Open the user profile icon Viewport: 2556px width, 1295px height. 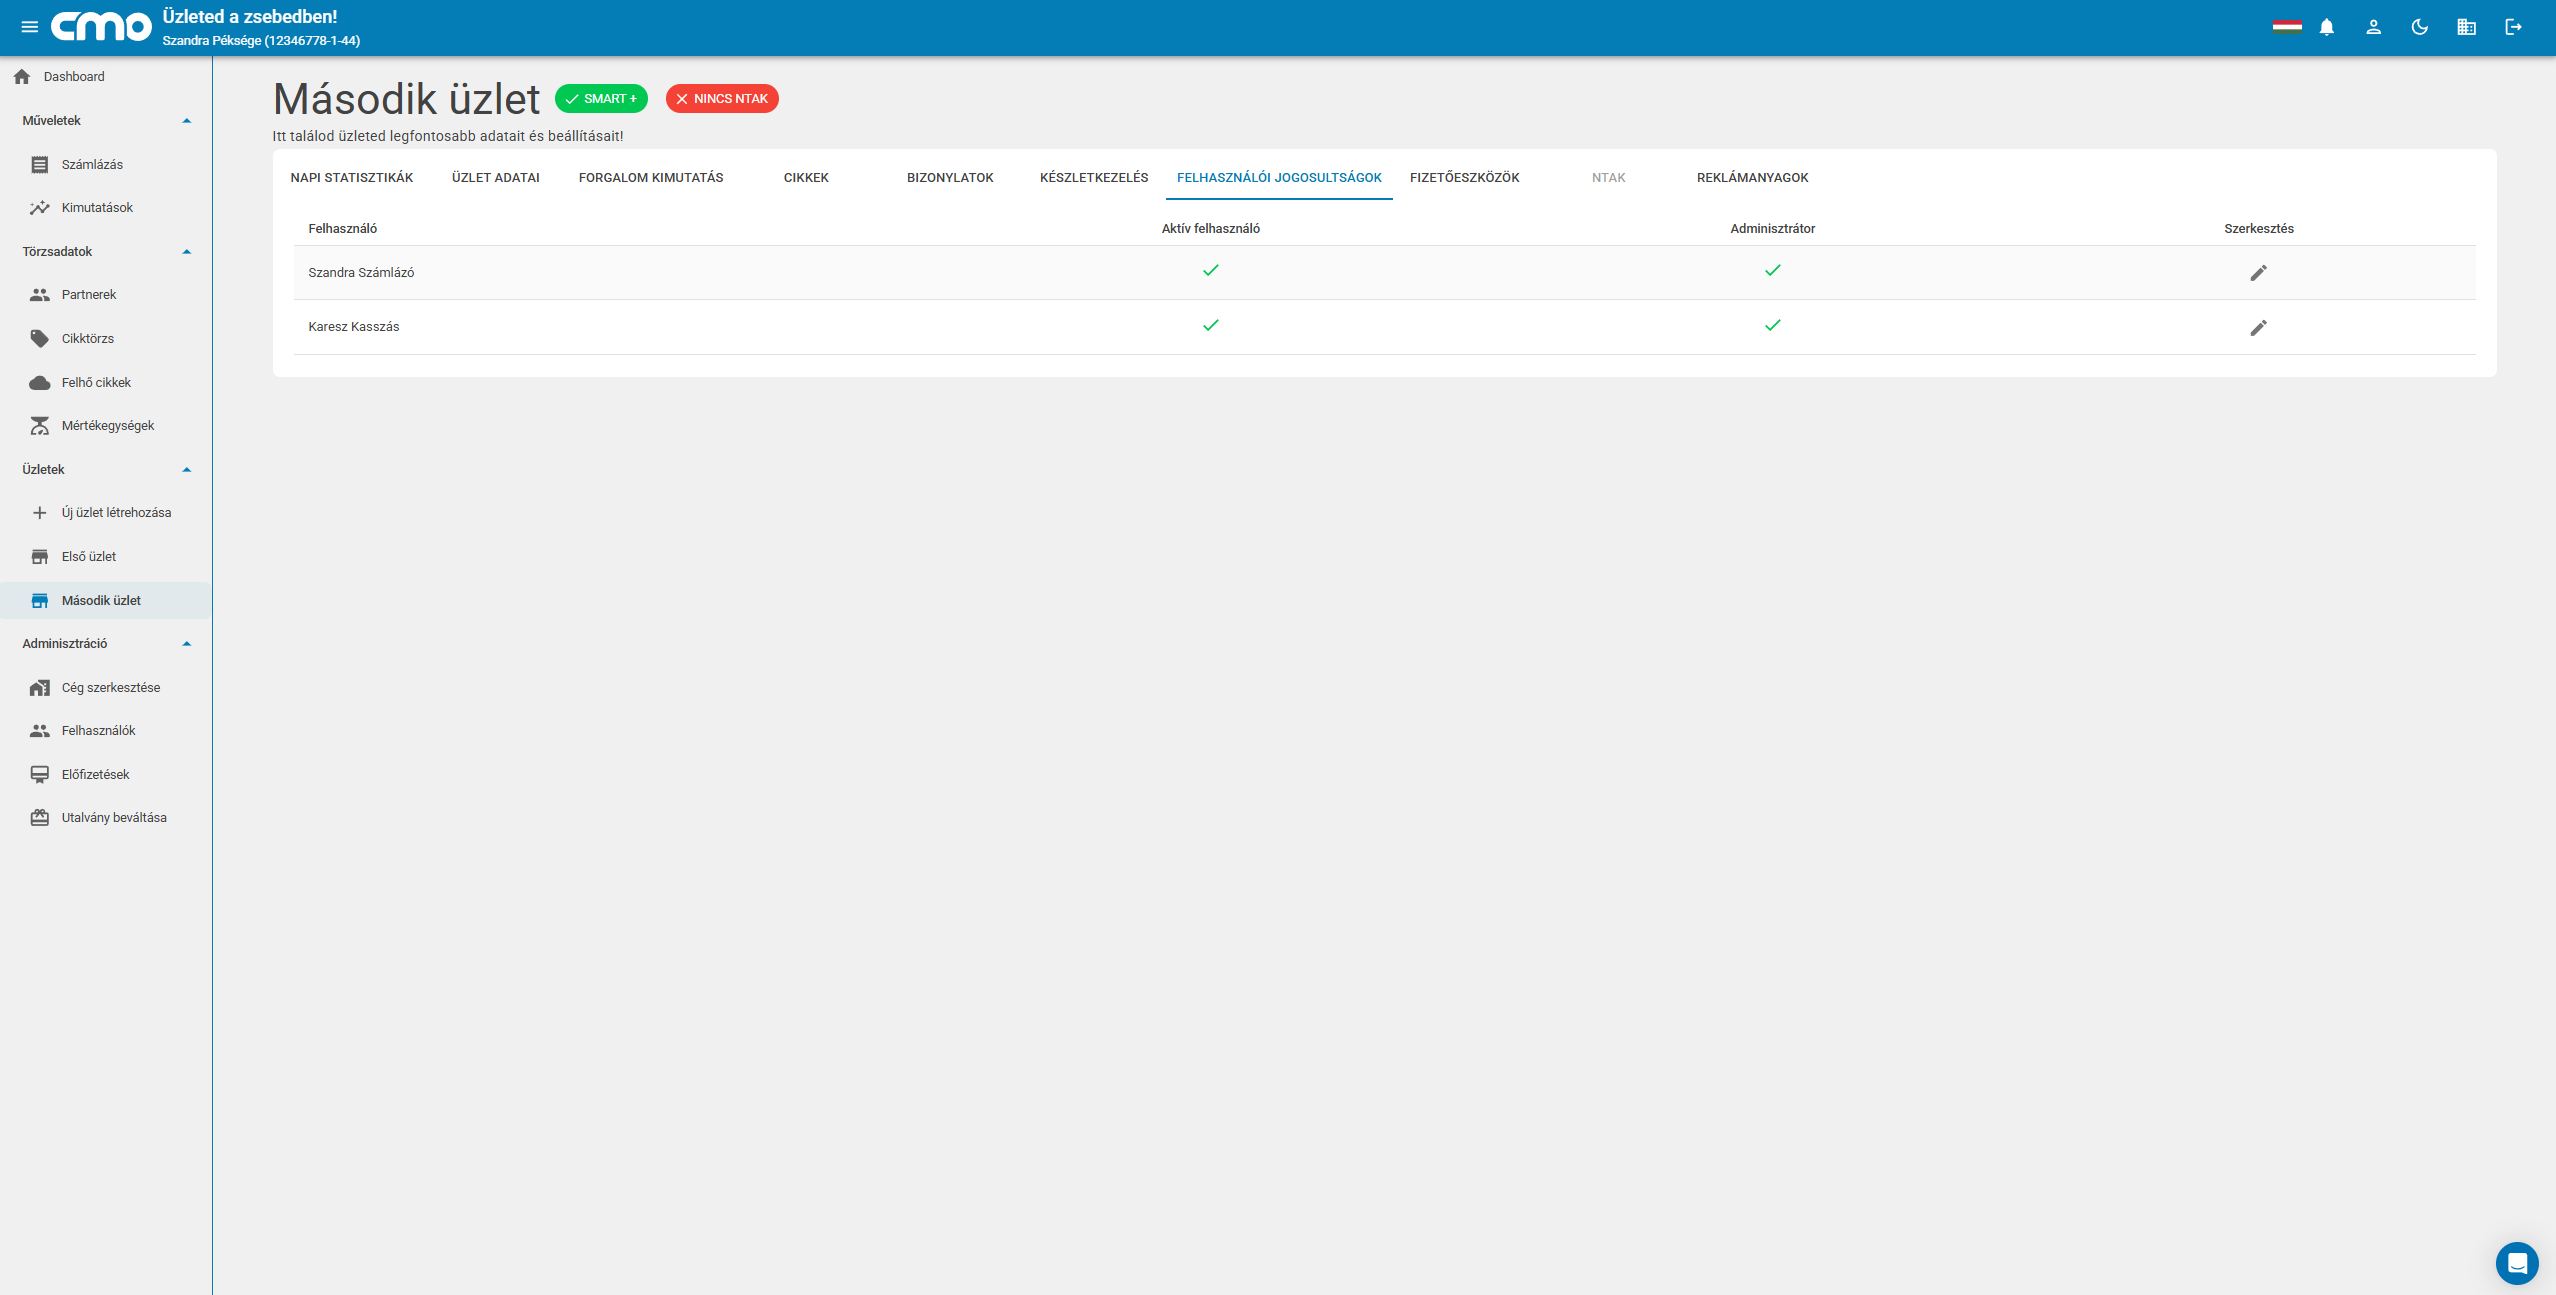coord(2373,27)
